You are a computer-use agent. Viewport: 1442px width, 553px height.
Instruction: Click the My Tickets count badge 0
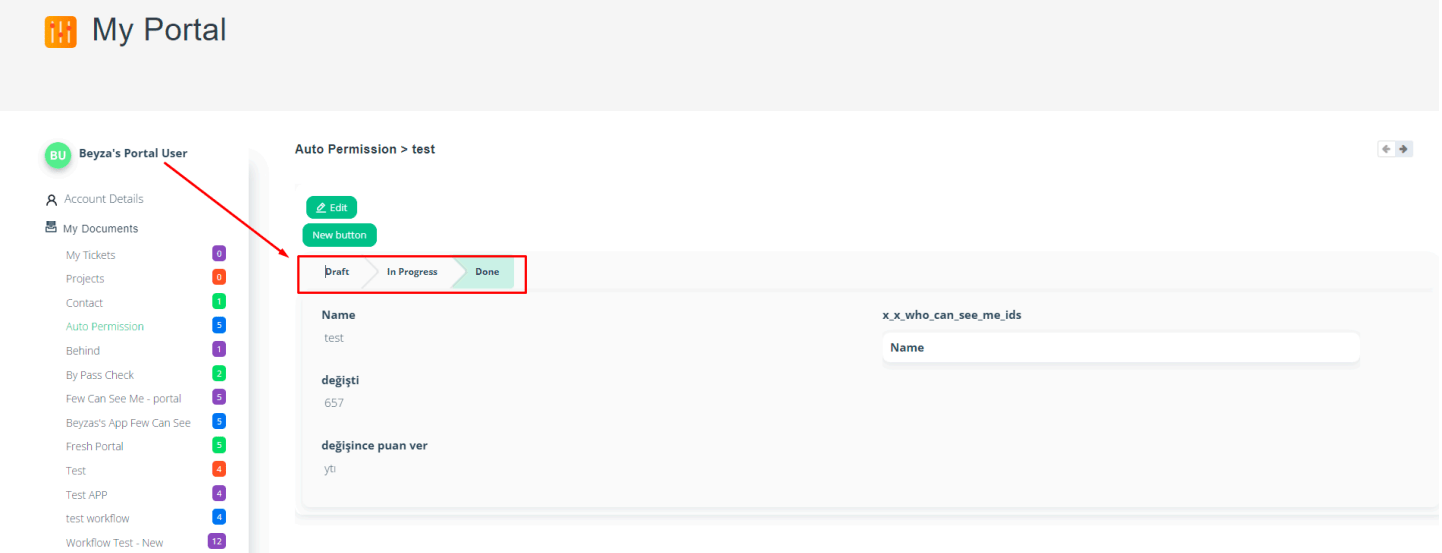(x=219, y=254)
